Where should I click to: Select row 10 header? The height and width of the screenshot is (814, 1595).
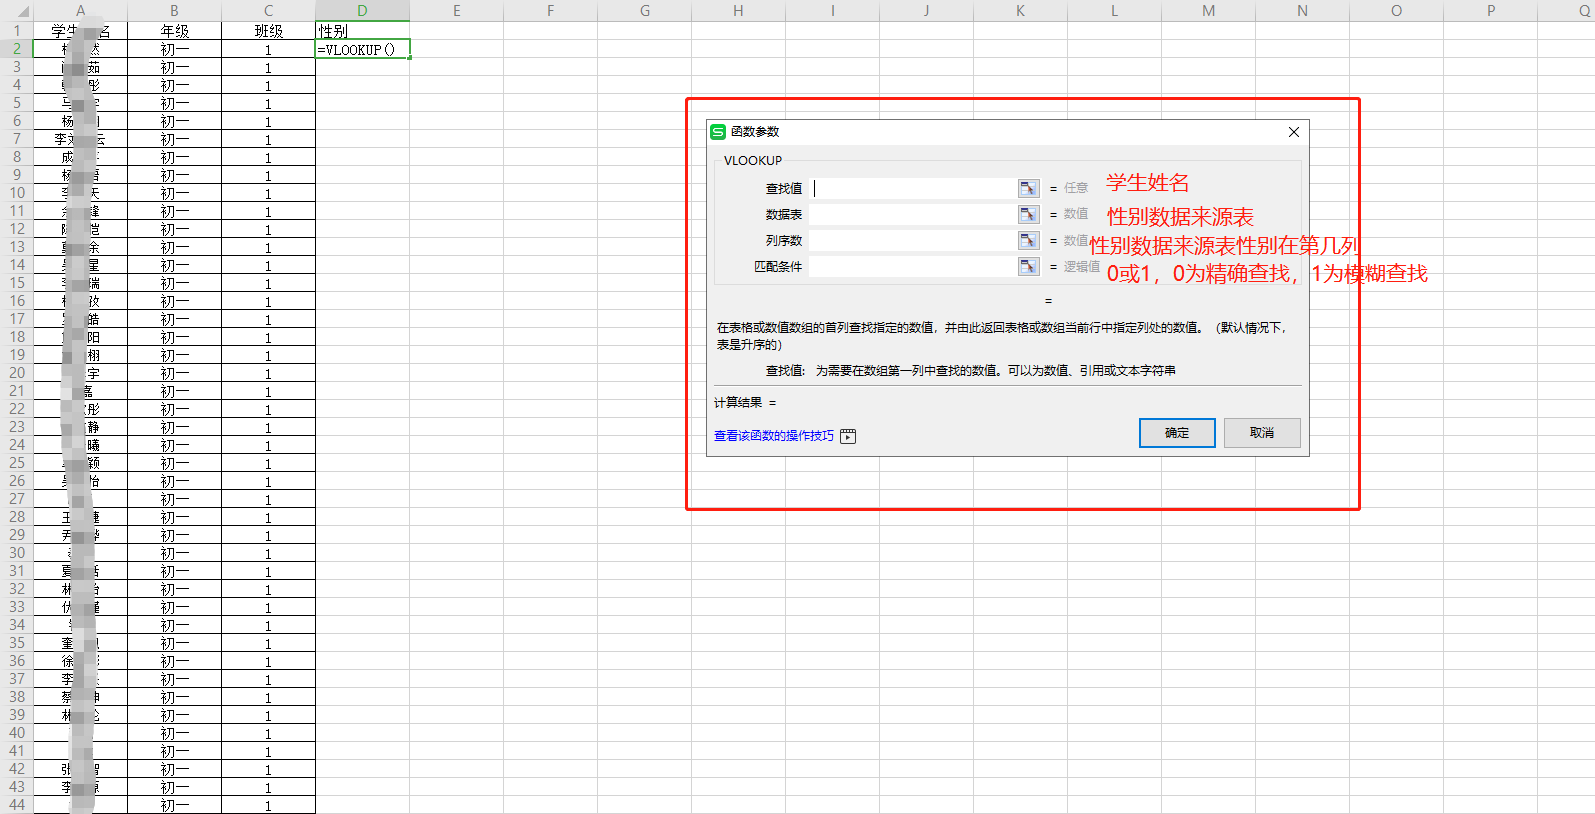pyautogui.click(x=16, y=193)
